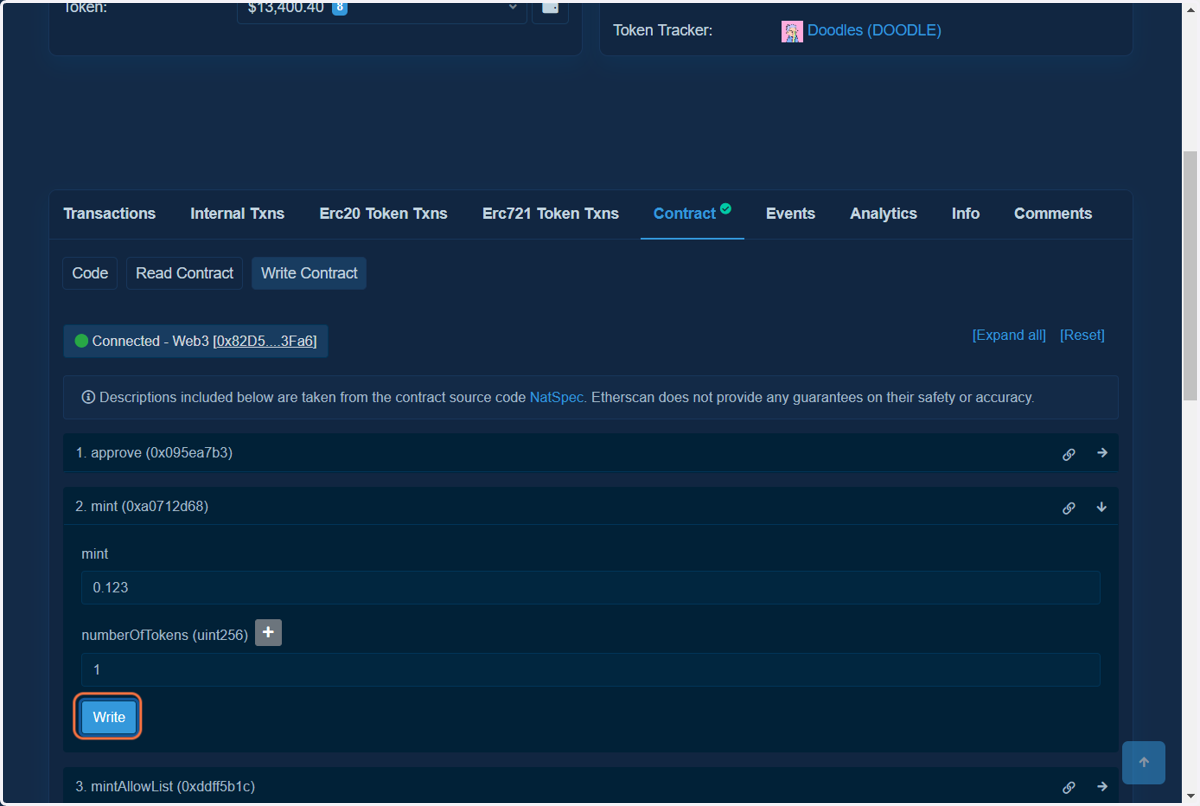Click the back-to-top arrow button
Viewport: 1200px width, 806px height.
point(1144,762)
